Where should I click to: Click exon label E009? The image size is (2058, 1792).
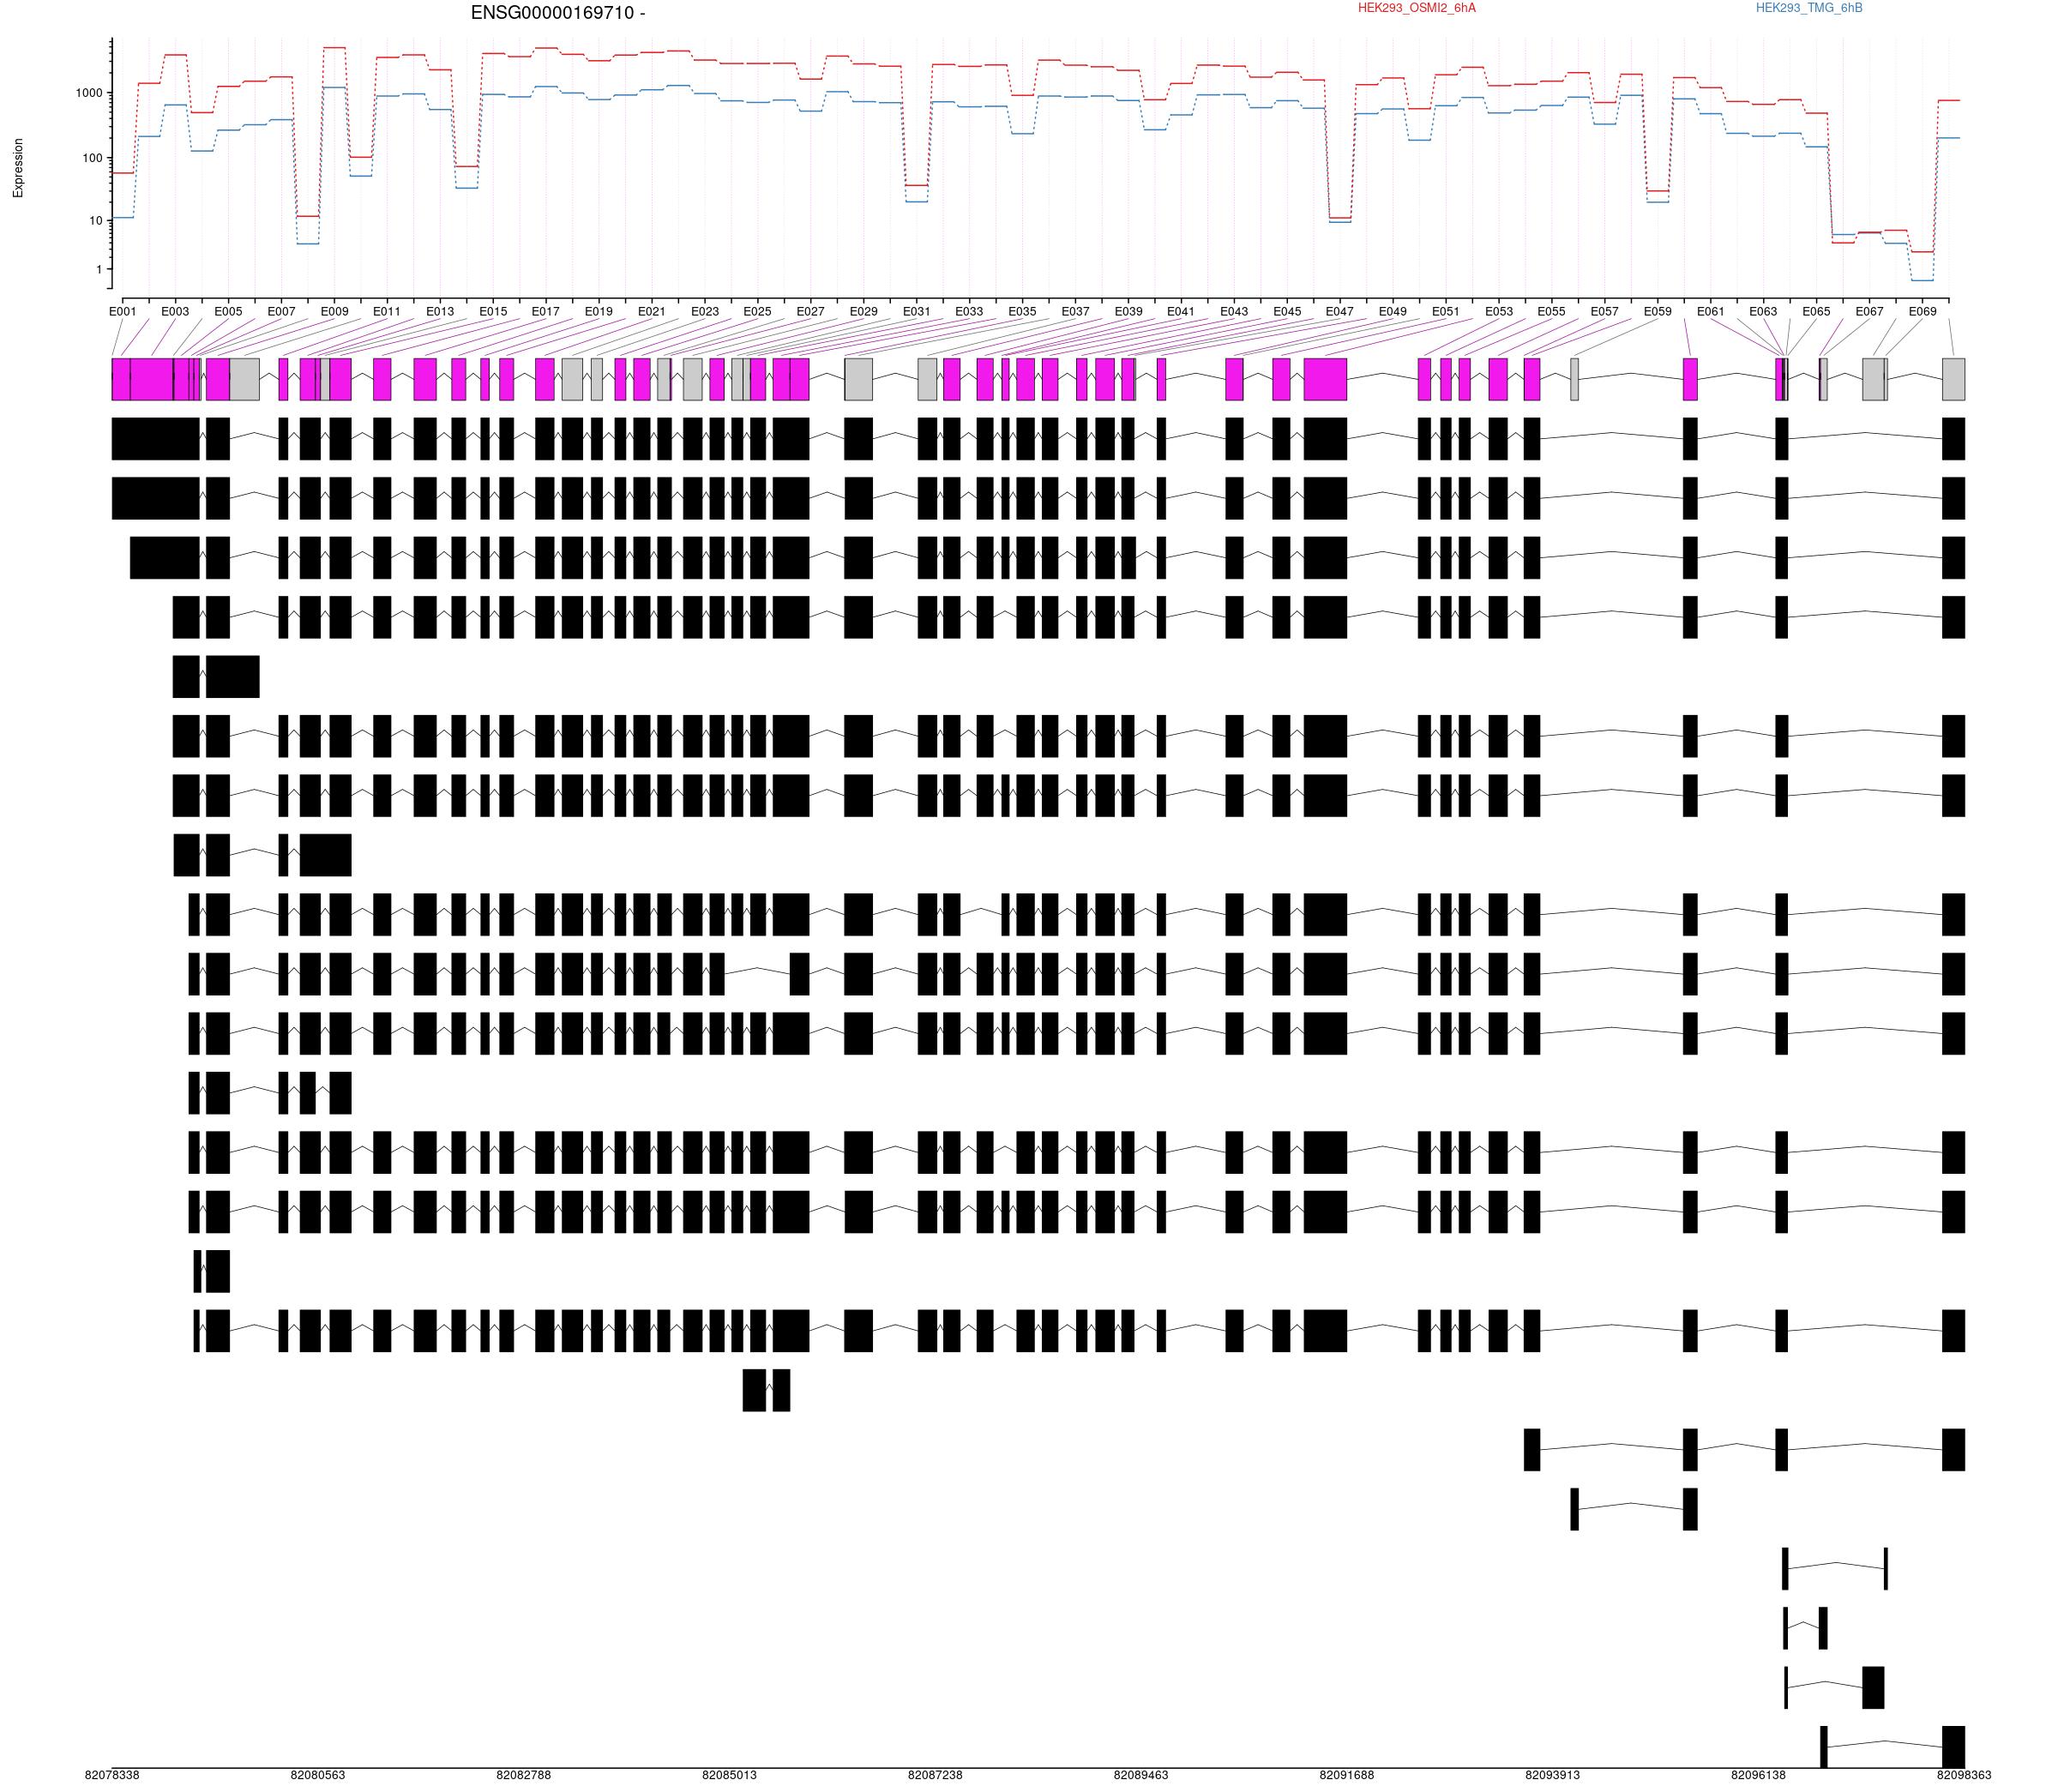[x=334, y=312]
